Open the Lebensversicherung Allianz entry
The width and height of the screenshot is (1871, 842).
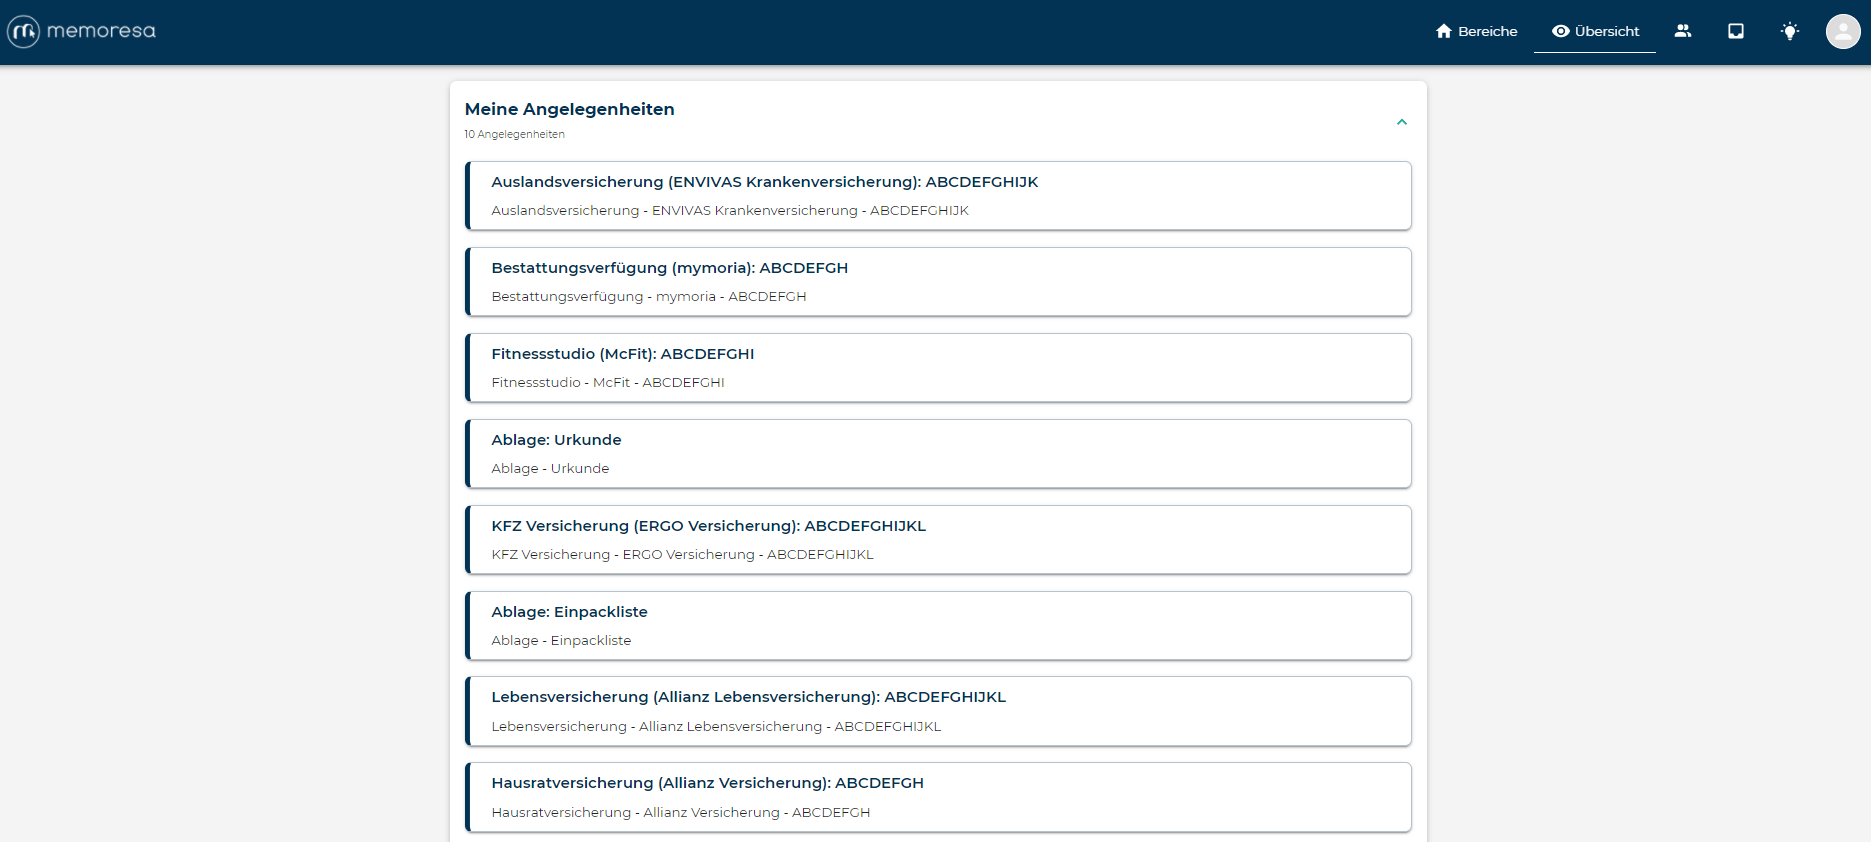[x=938, y=711]
